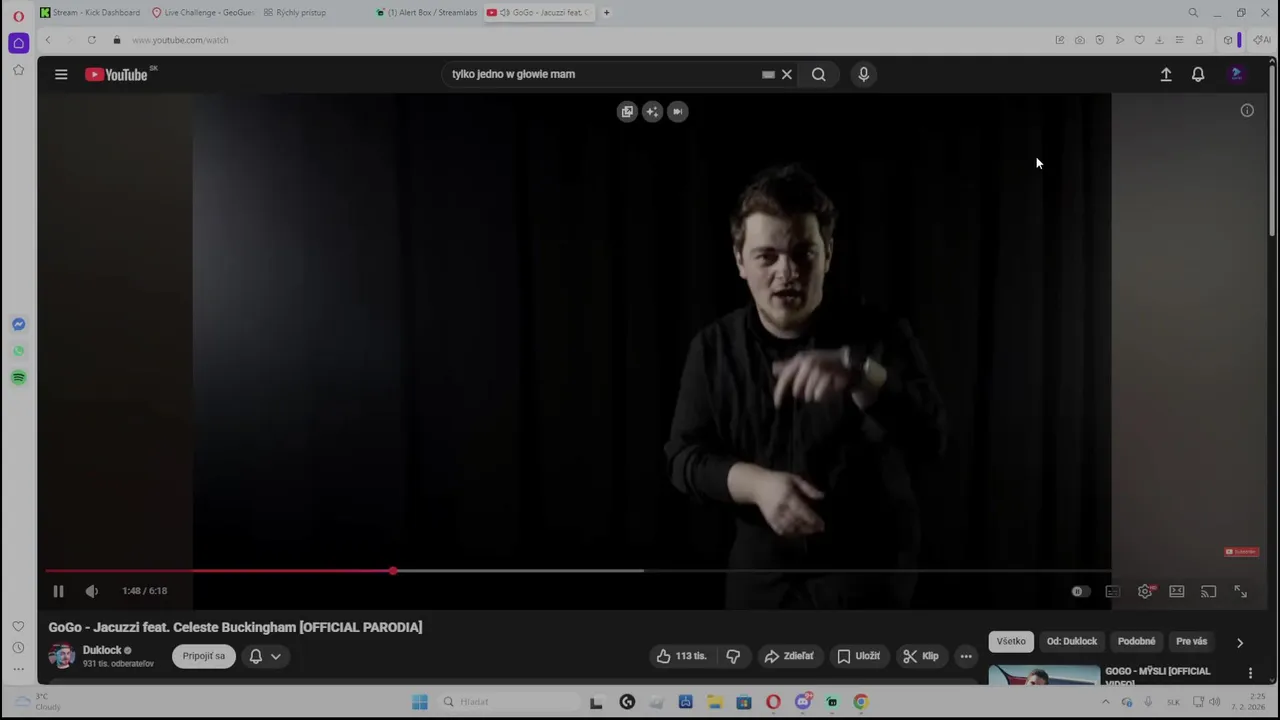Open the upload/create video button

click(x=1166, y=74)
